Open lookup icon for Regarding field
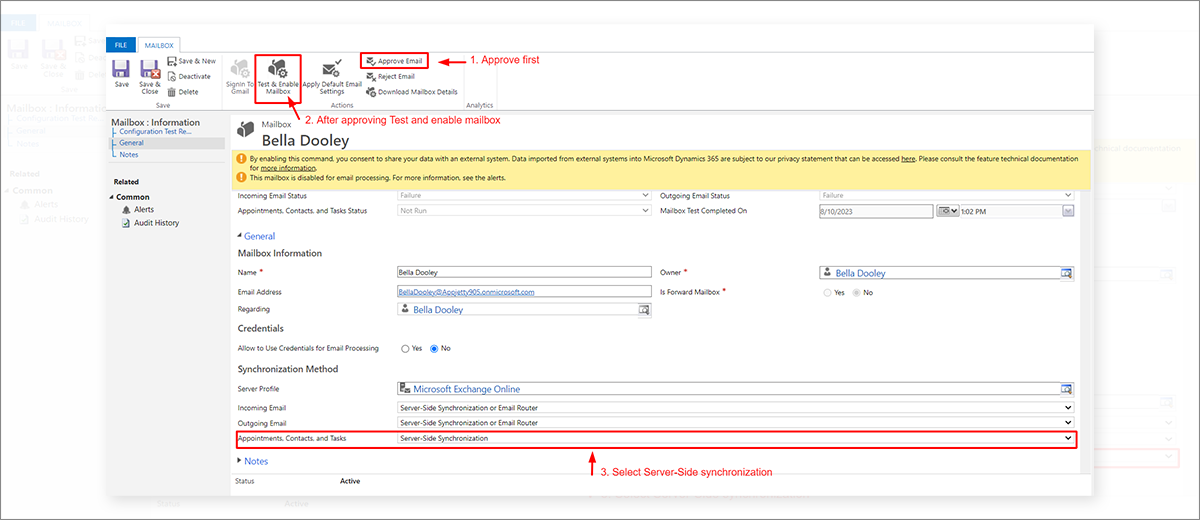Image resolution: width=1200 pixels, height=520 pixels. [644, 310]
